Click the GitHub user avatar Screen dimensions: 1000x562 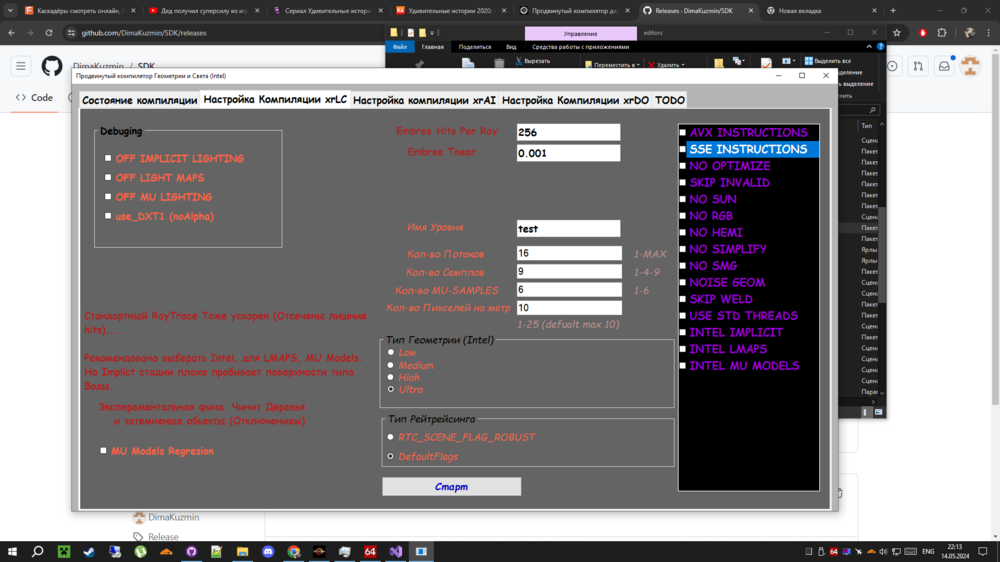[971, 66]
